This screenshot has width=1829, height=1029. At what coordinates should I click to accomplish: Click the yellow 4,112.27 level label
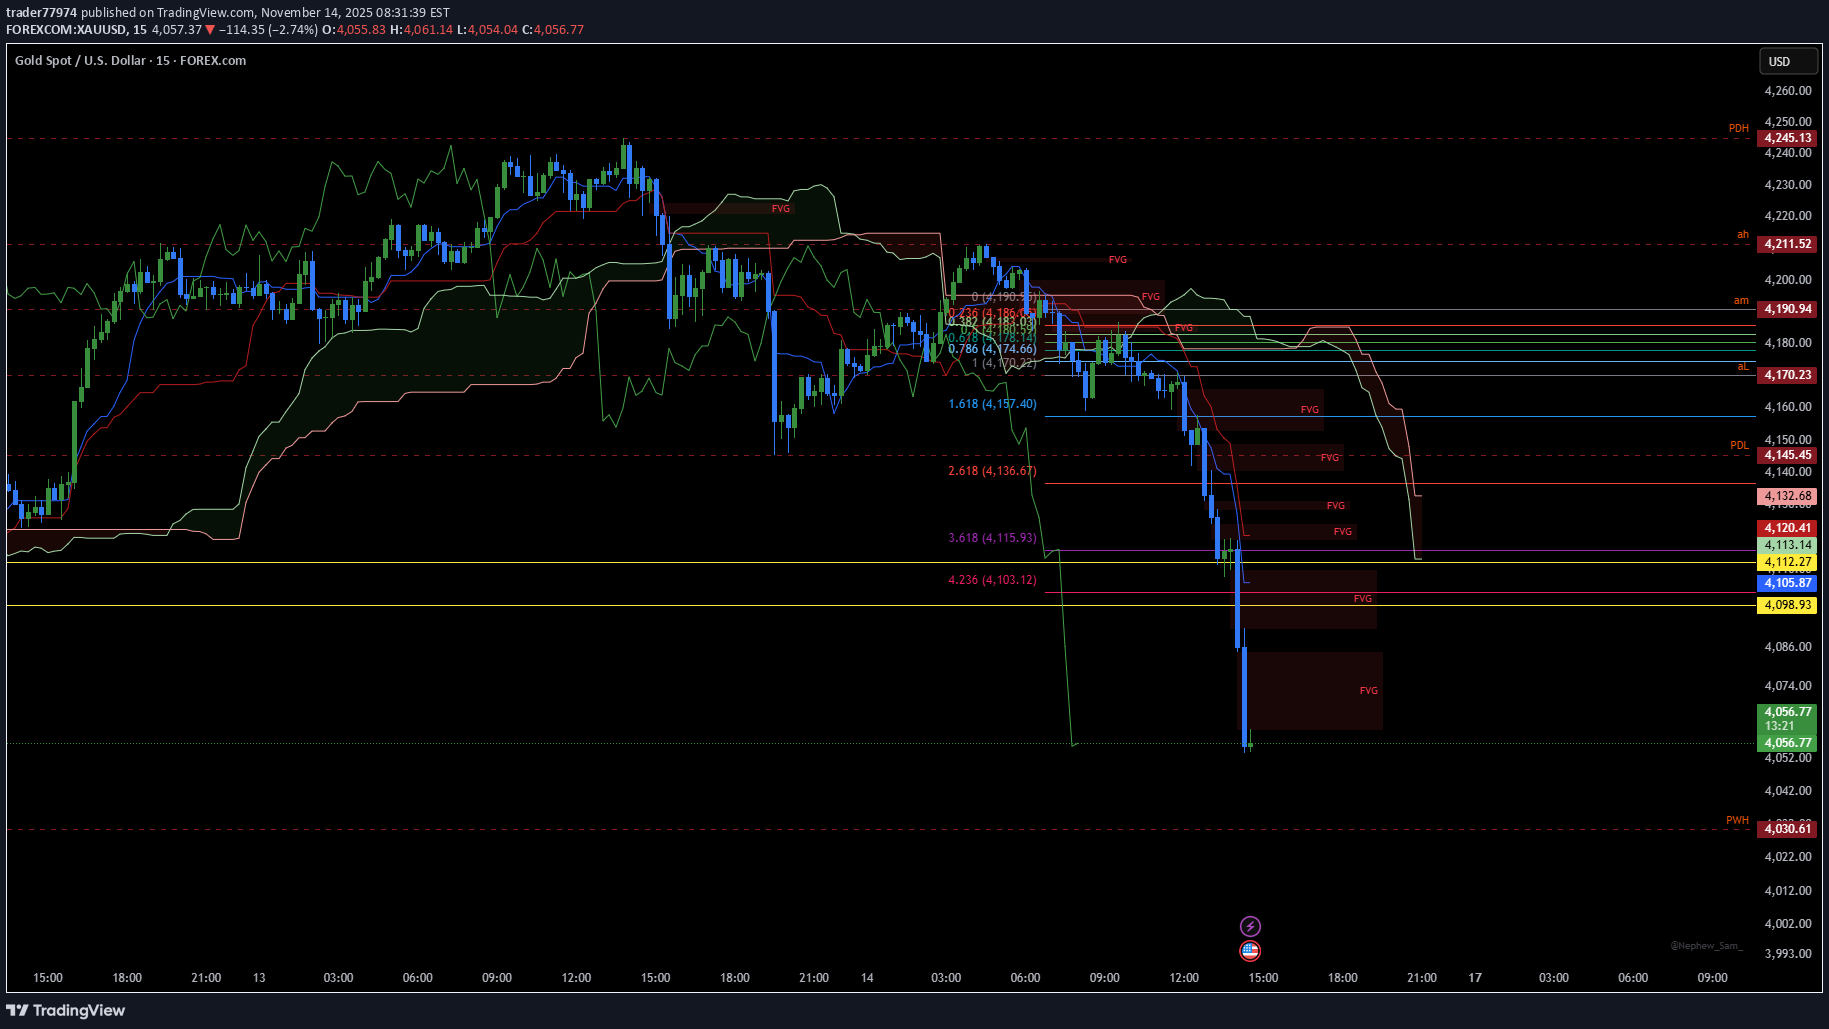1786,562
